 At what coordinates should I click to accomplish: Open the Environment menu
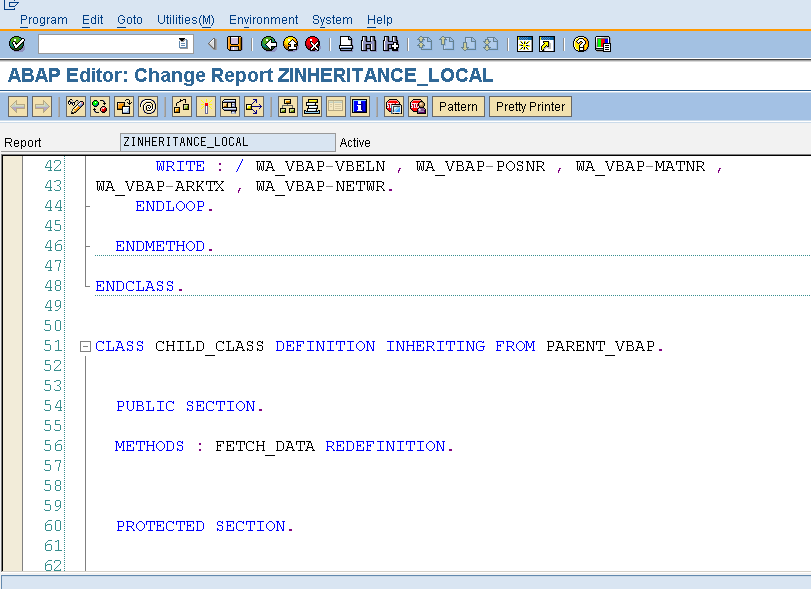pos(262,20)
